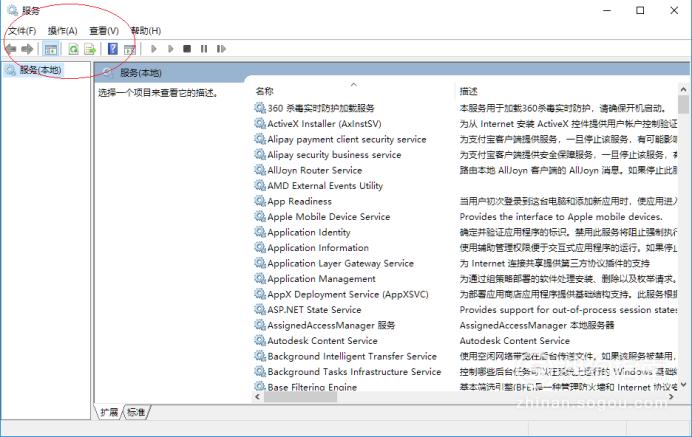
Task: Select Base Filtering Engine service
Action: (x=312, y=387)
